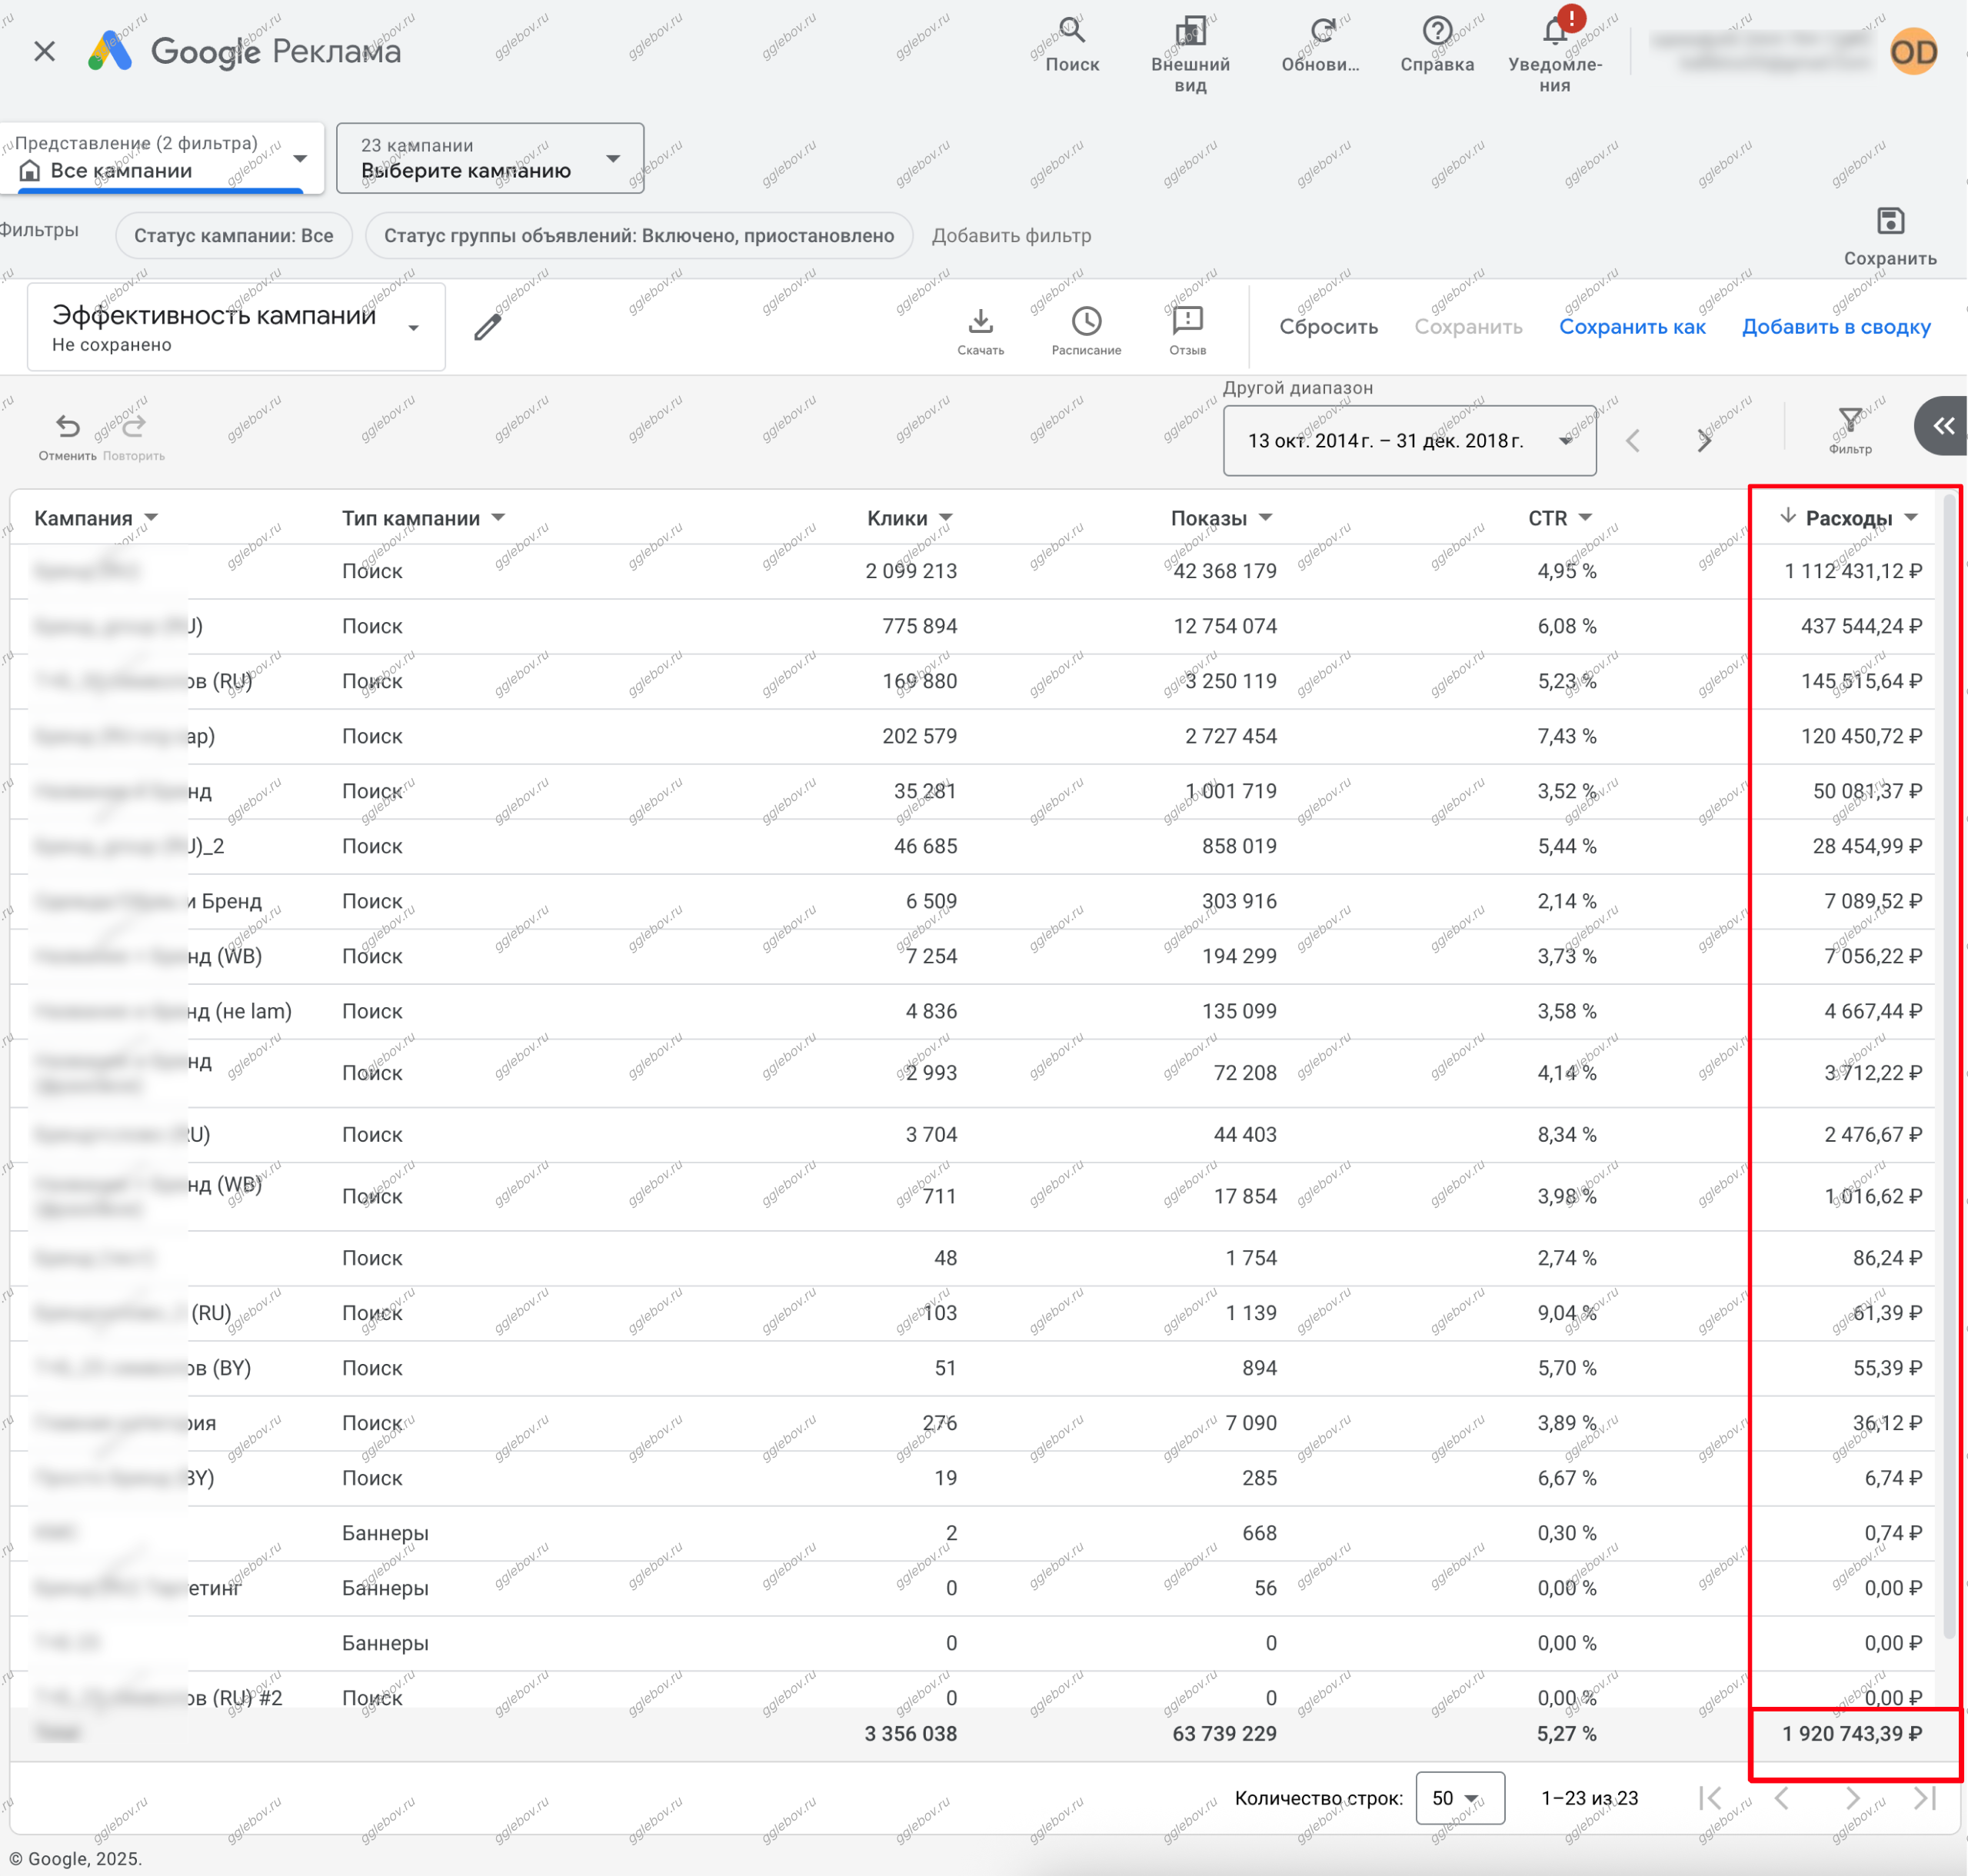Open the rows count 50 dropdown
The width and height of the screenshot is (1968, 1876).
(1459, 1798)
